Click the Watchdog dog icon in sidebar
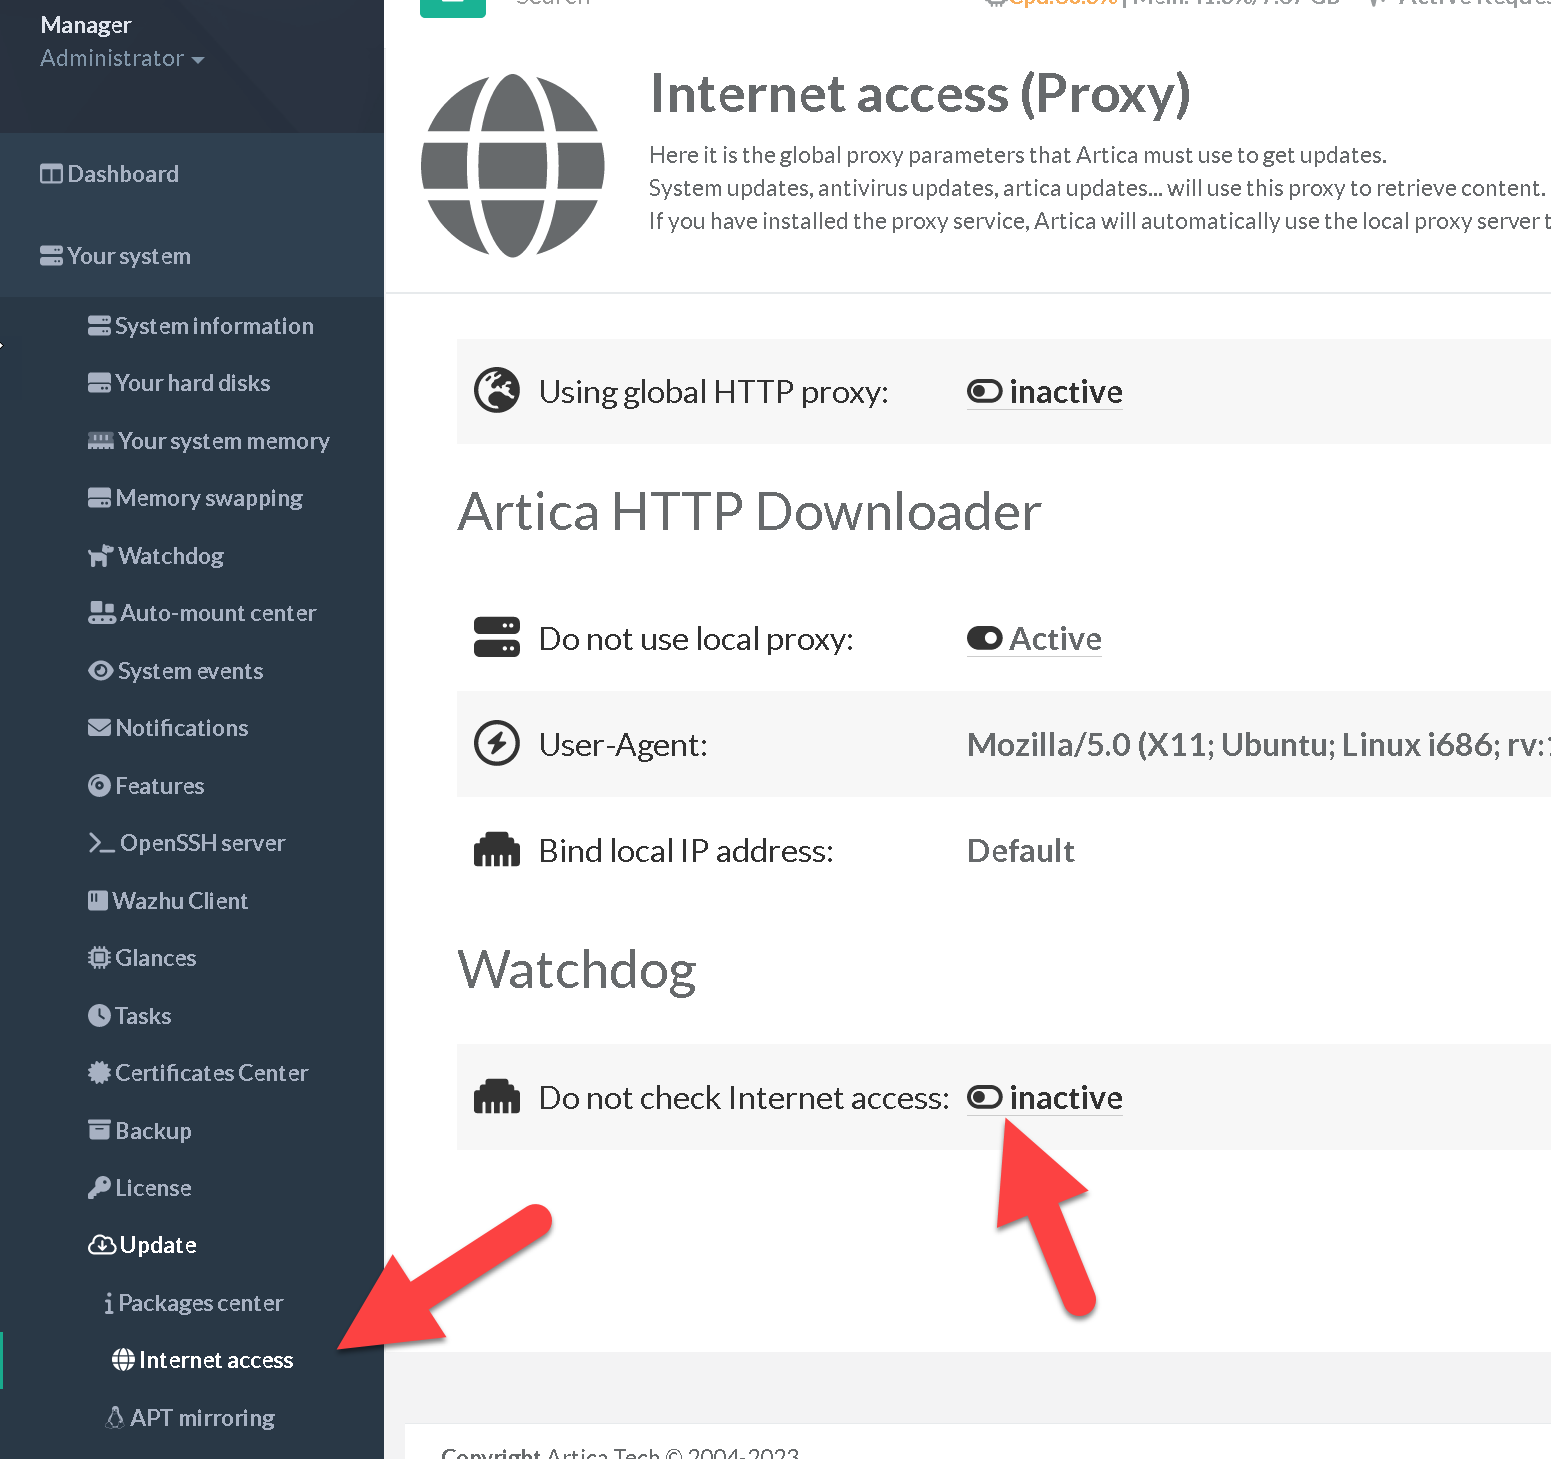Image resolution: width=1551 pixels, height=1459 pixels. click(100, 556)
